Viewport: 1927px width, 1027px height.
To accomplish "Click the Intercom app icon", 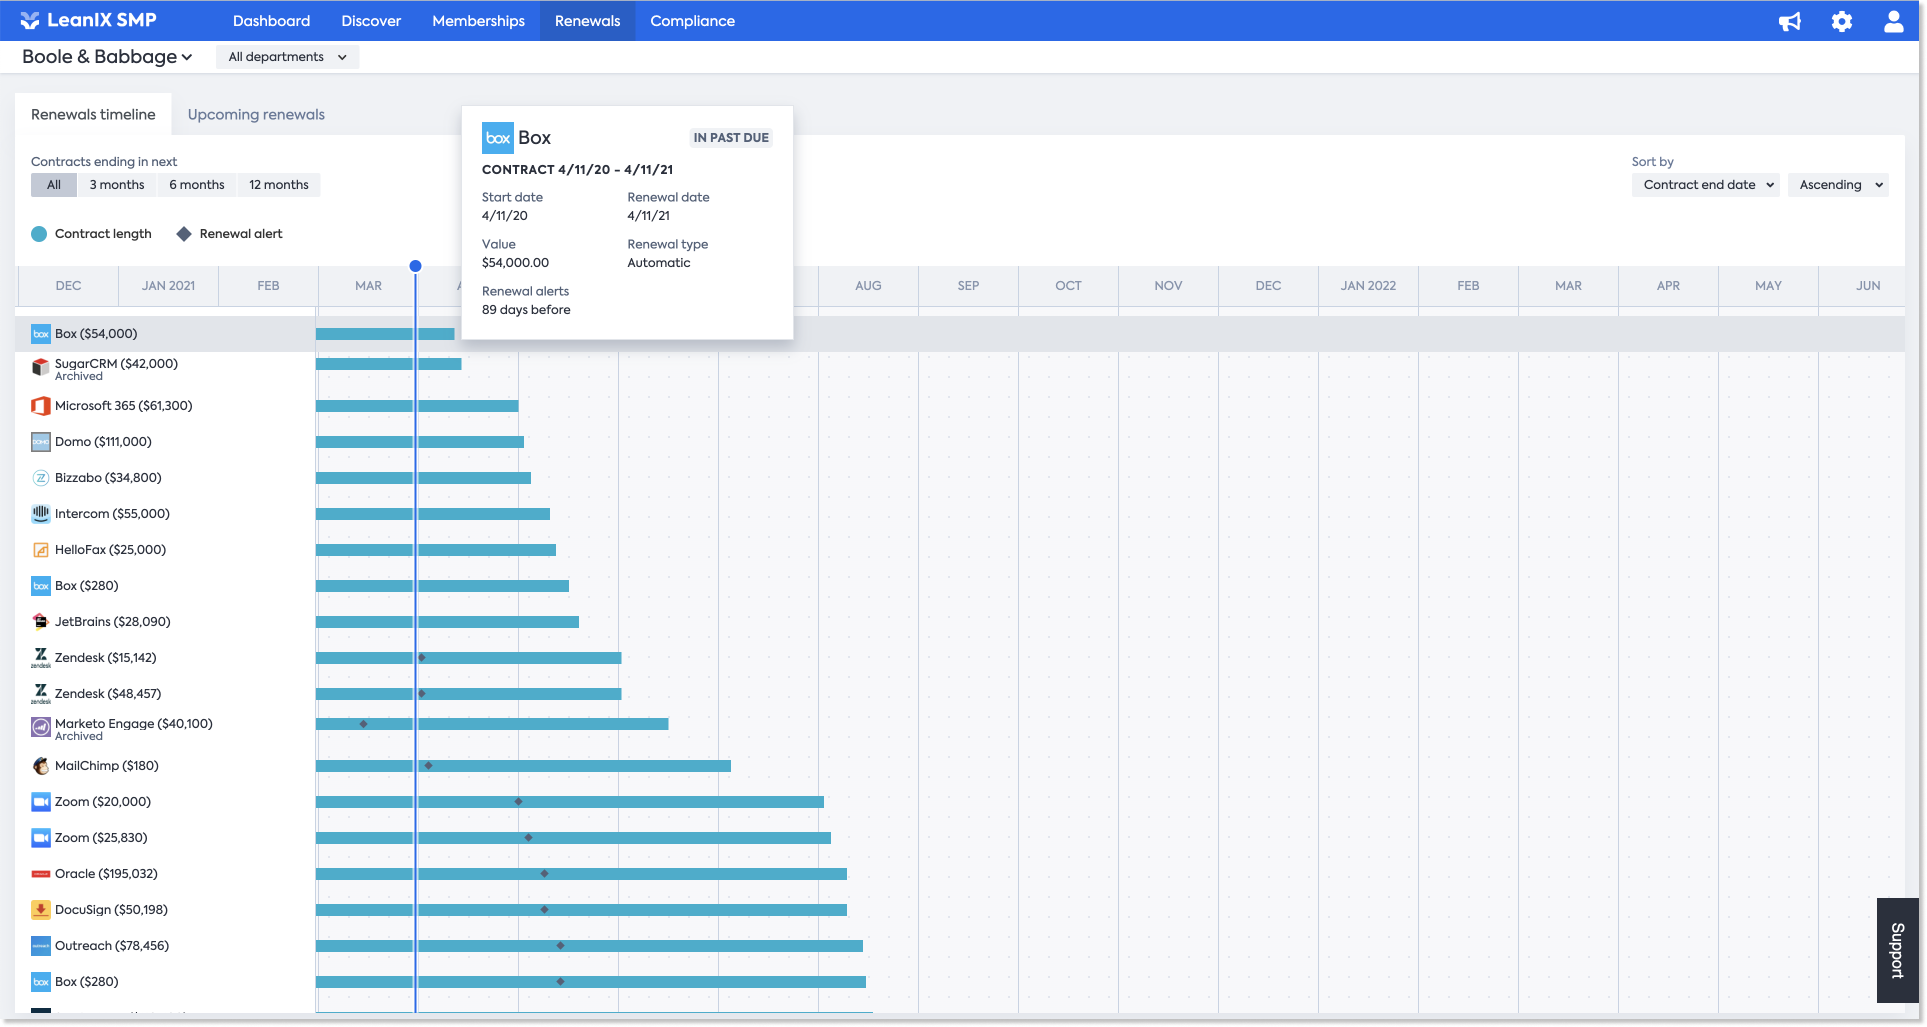I will pos(41,514).
